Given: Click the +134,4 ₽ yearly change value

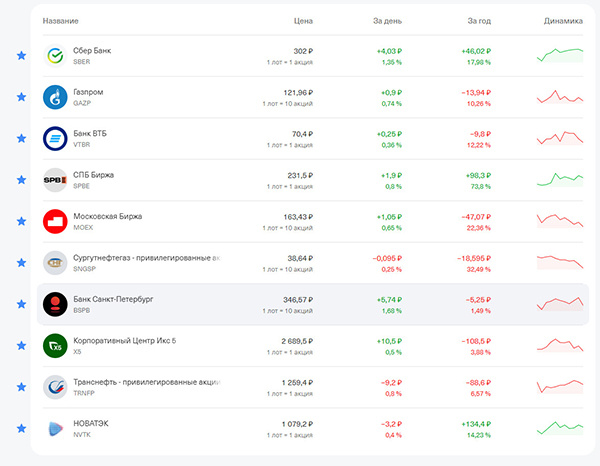Looking at the screenshot, I should [476, 424].
